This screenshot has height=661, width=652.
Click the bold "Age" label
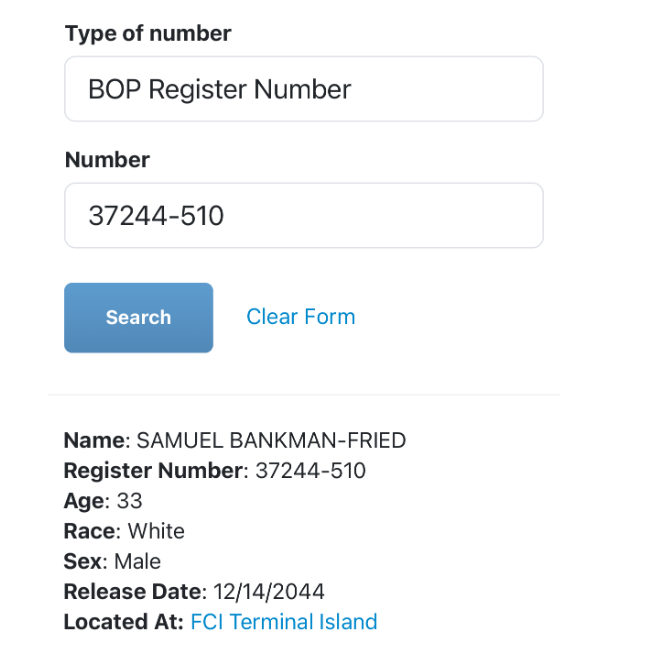[x=83, y=500]
